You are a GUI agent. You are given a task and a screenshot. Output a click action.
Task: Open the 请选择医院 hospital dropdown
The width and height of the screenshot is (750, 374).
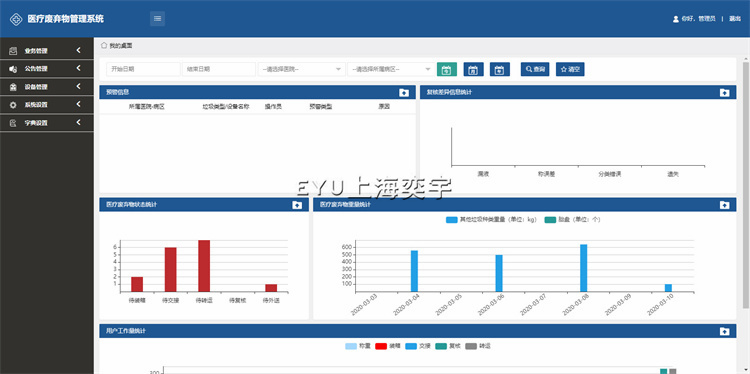[x=301, y=69]
